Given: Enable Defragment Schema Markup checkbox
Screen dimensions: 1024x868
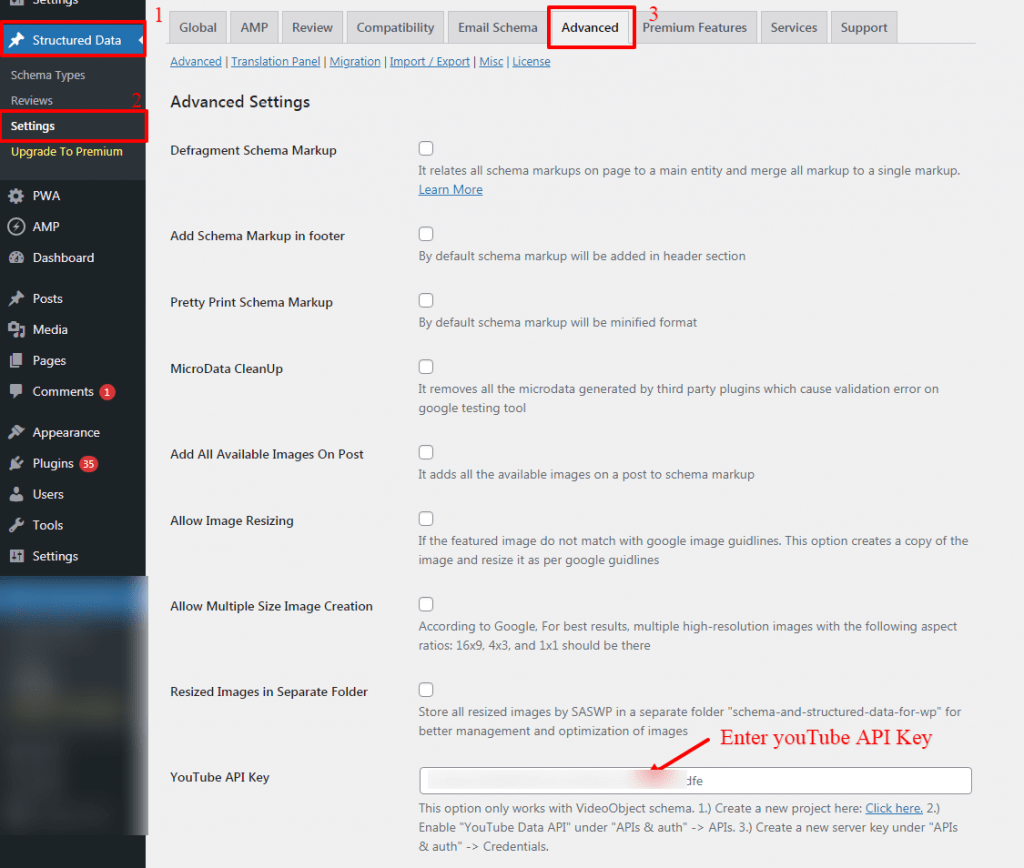Looking at the screenshot, I should tap(426, 148).
